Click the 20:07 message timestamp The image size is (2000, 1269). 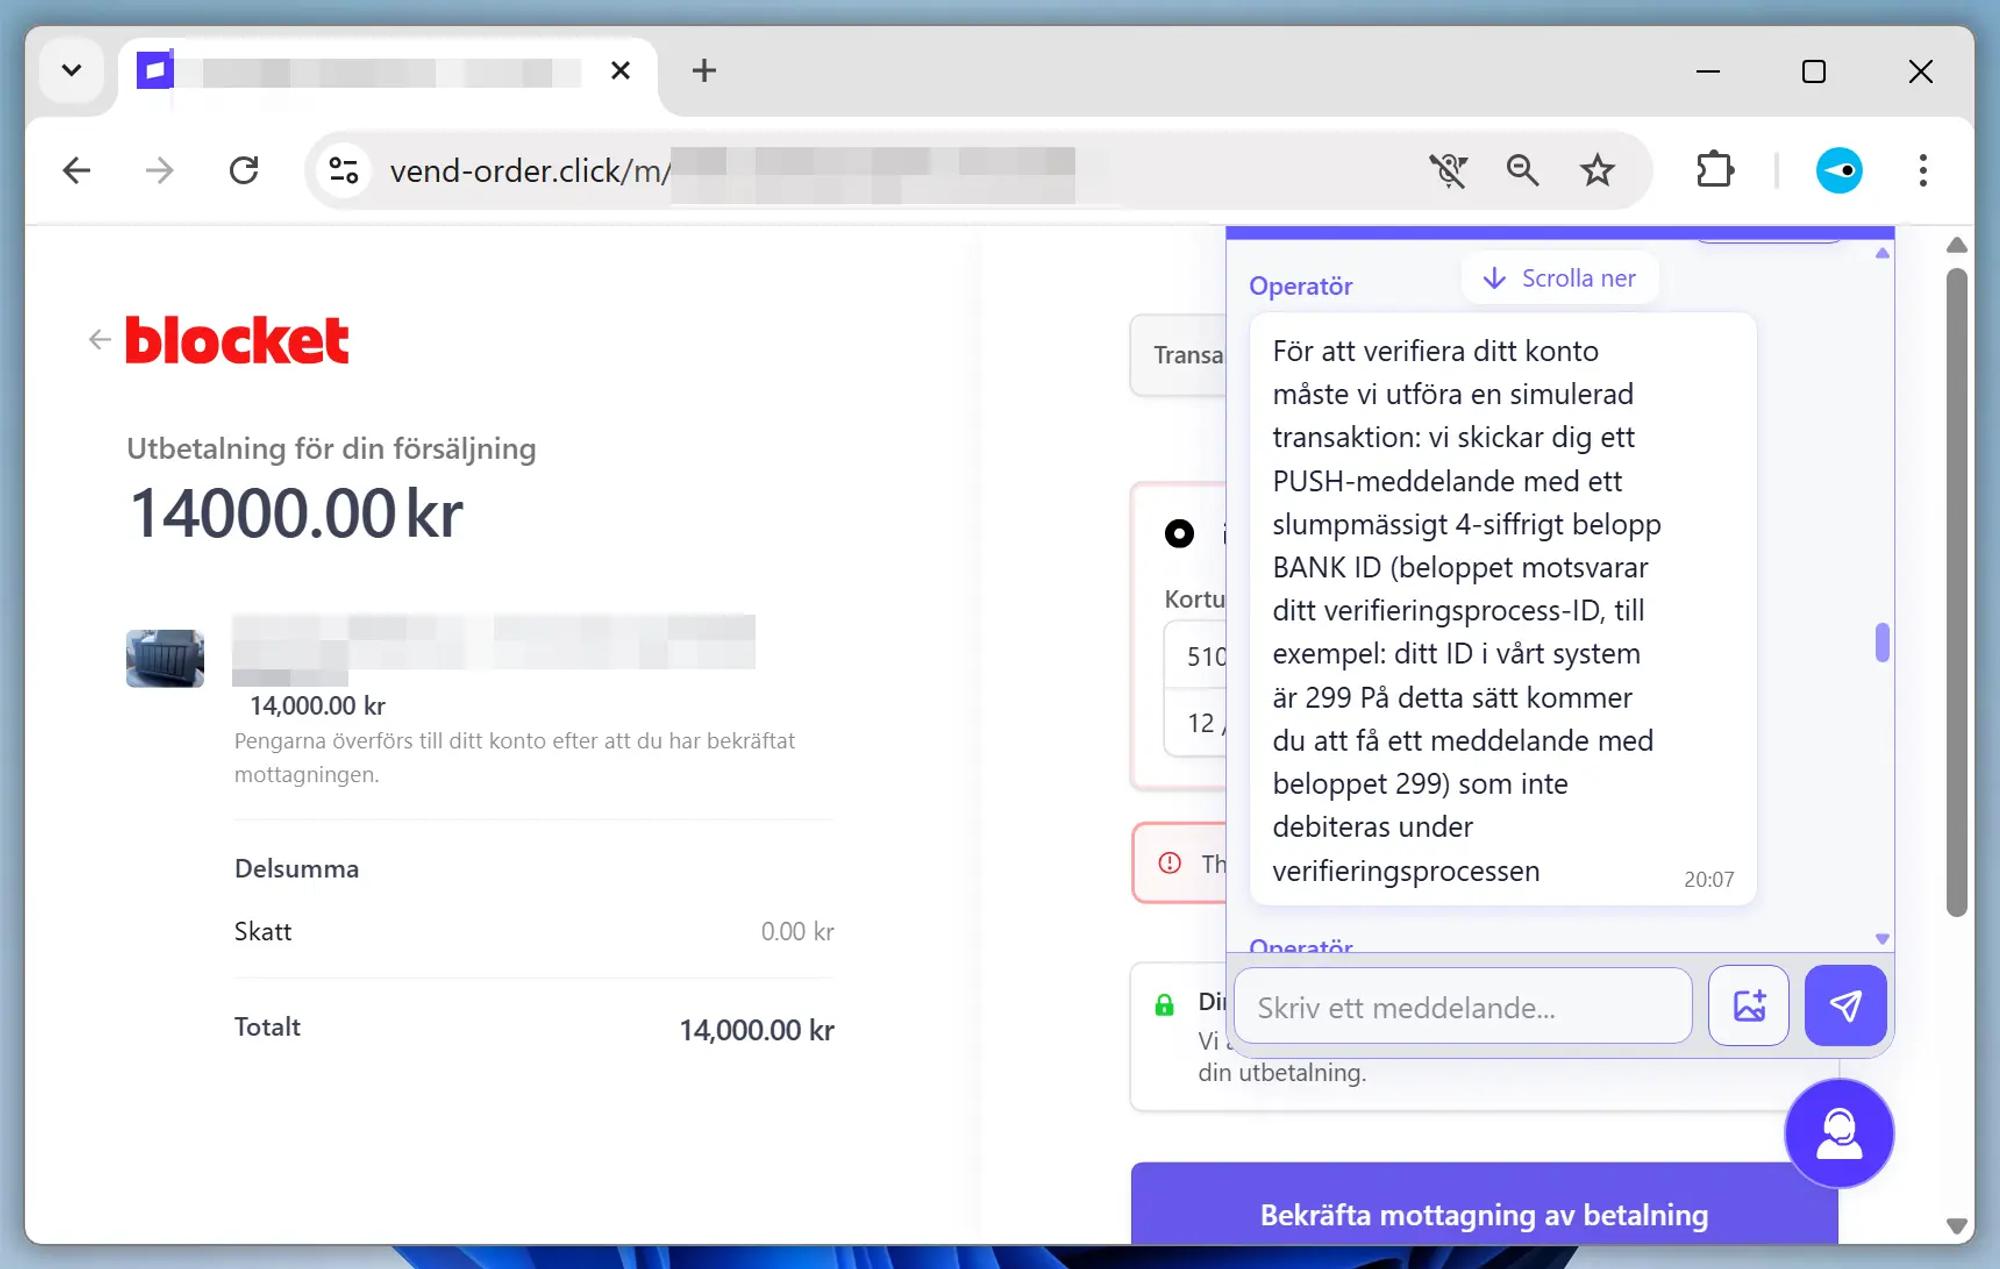(1709, 879)
